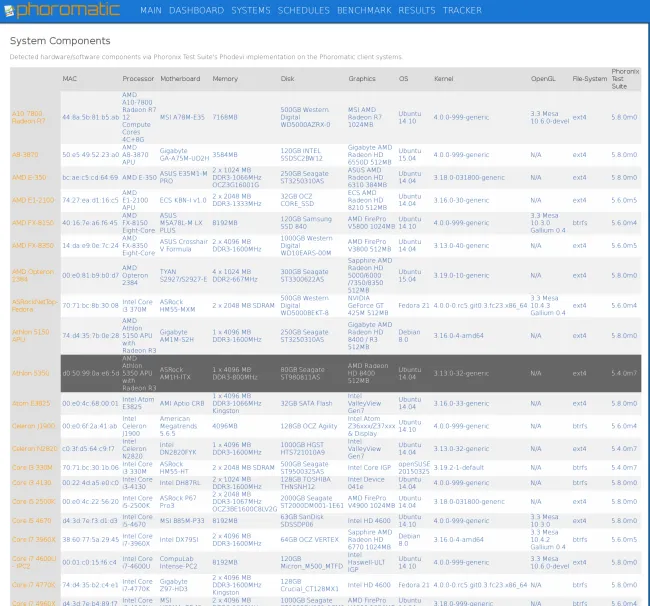Click the ECS KBN-I v1.0 motherboard cell
Viewport: 650px width, 606px height.
coord(183,200)
